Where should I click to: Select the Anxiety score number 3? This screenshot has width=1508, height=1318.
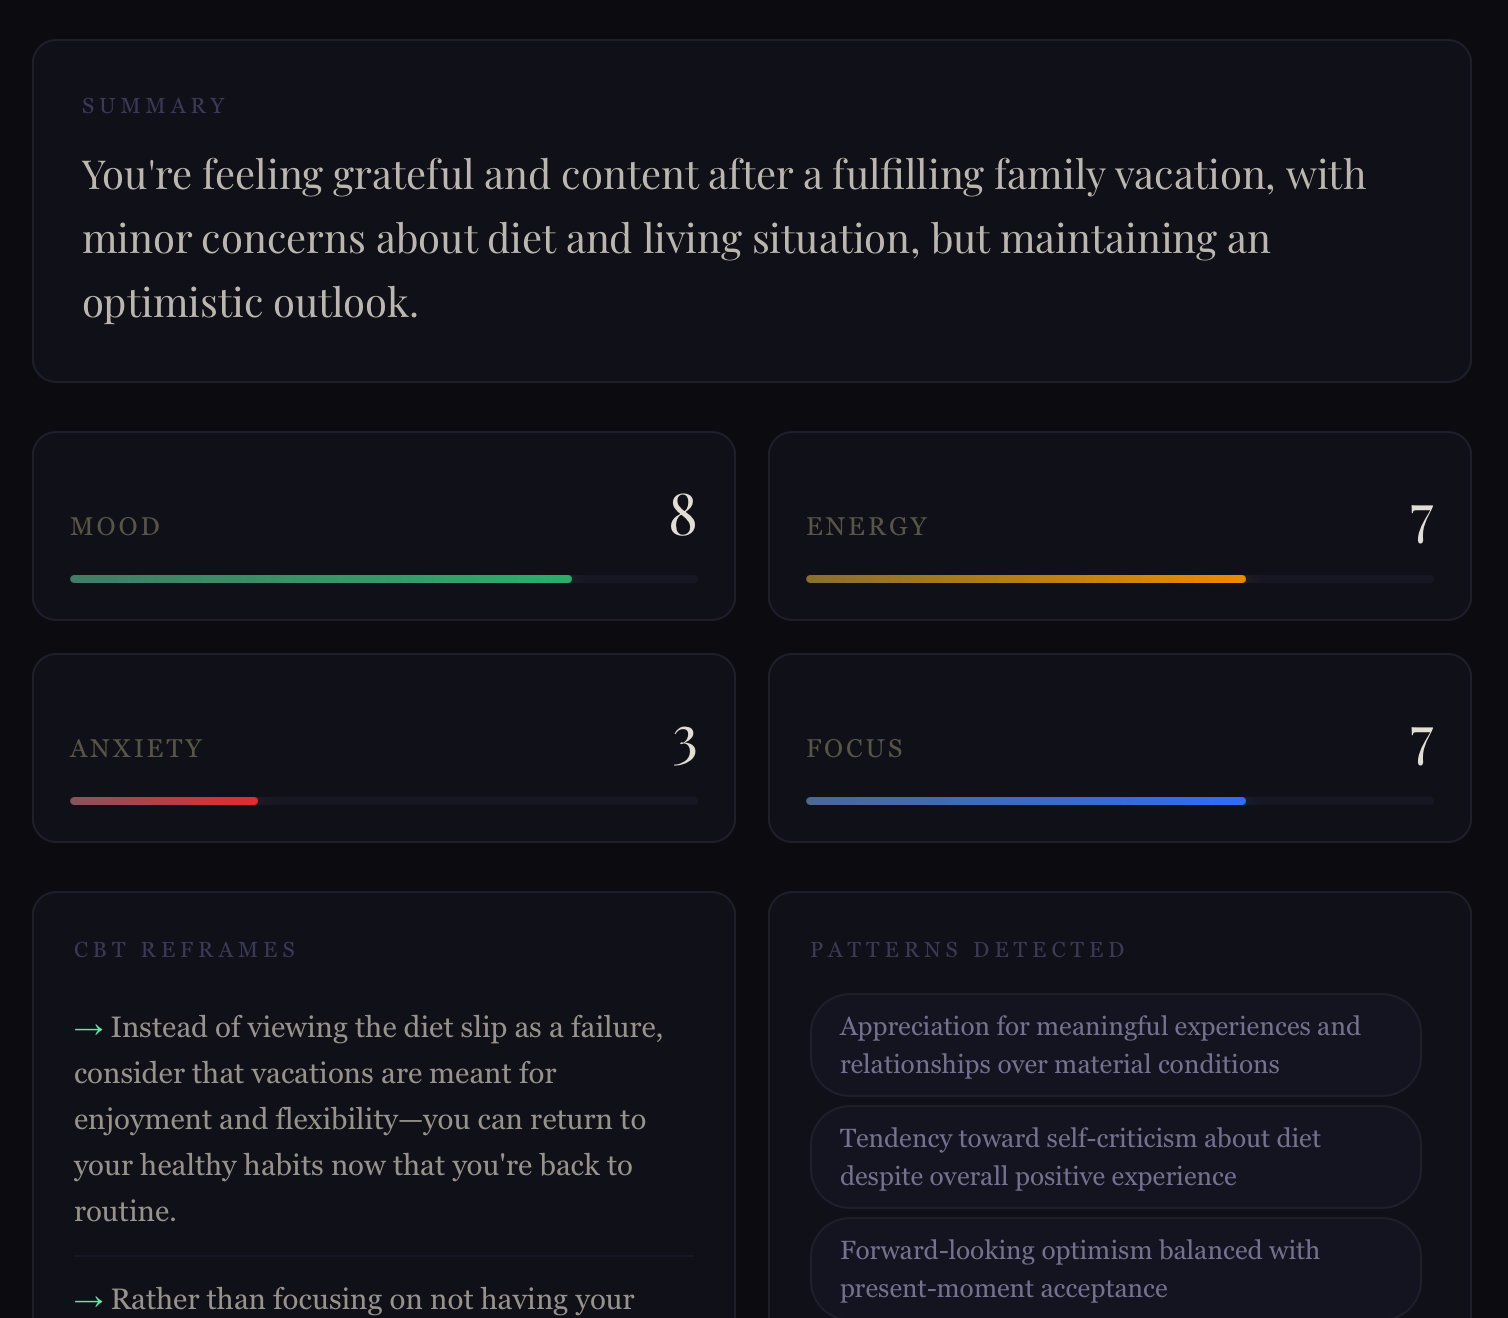coord(685,746)
